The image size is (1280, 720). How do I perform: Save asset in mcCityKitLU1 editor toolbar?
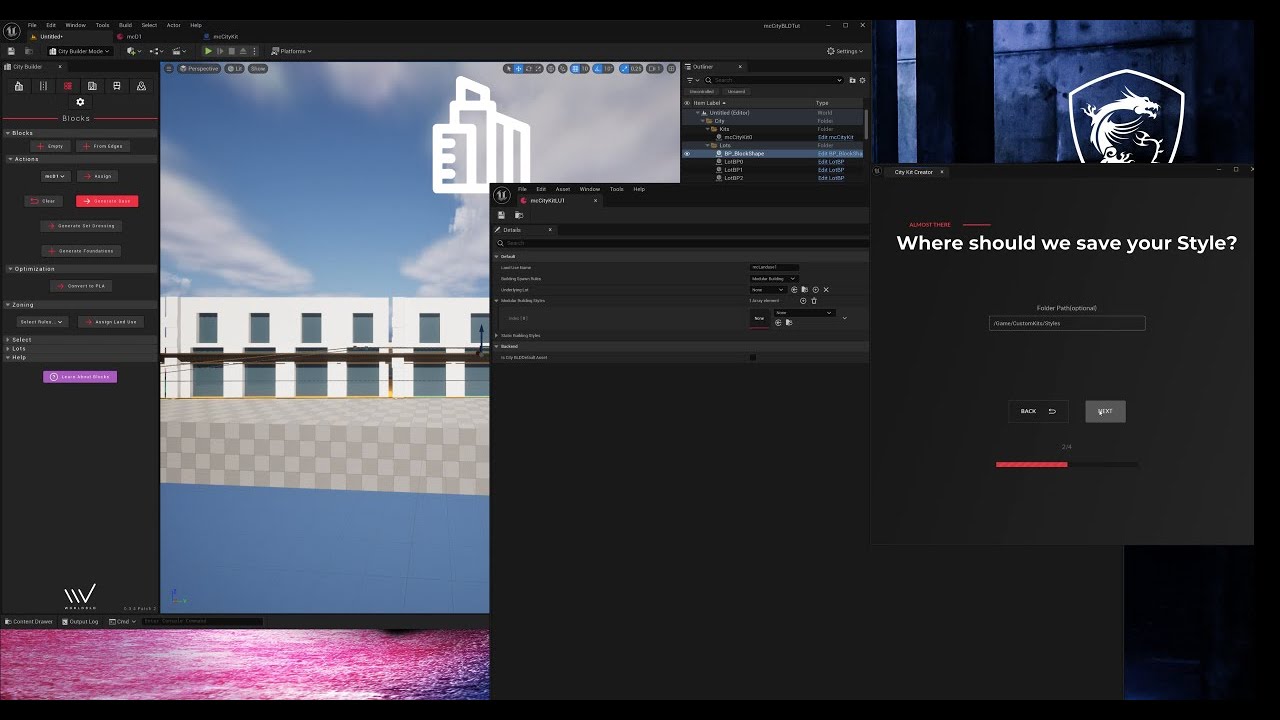click(x=501, y=215)
